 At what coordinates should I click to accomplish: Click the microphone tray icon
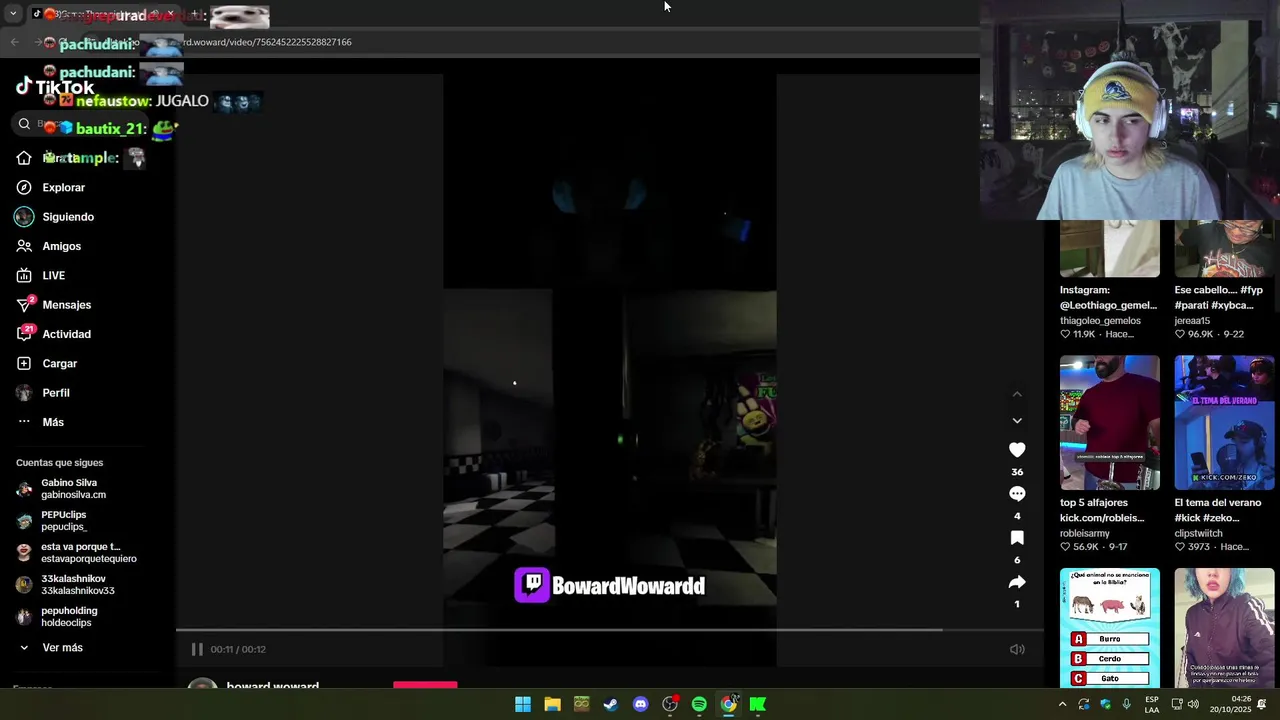point(1127,704)
